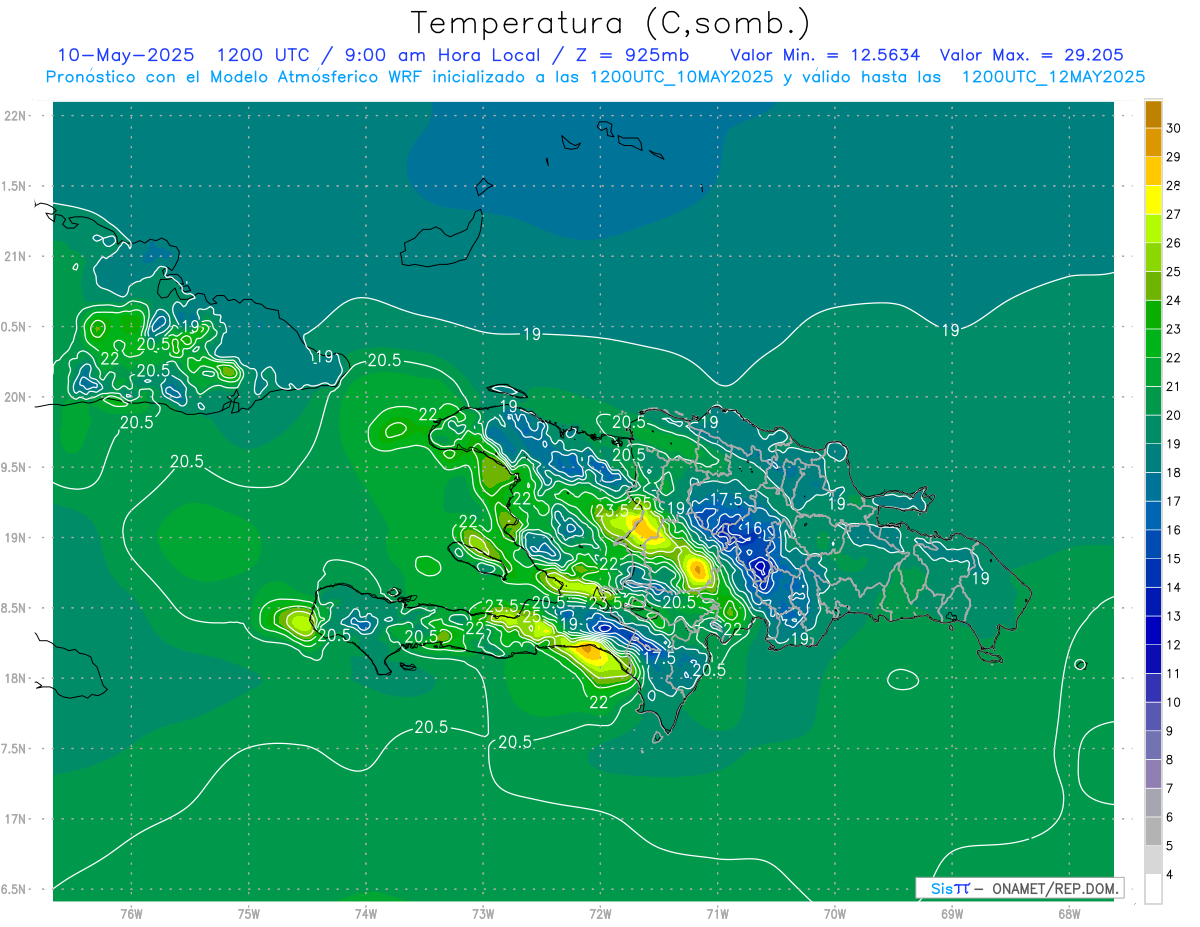Click the 19N latitude axis label
This screenshot has width=1200, height=927.
tap(16, 538)
